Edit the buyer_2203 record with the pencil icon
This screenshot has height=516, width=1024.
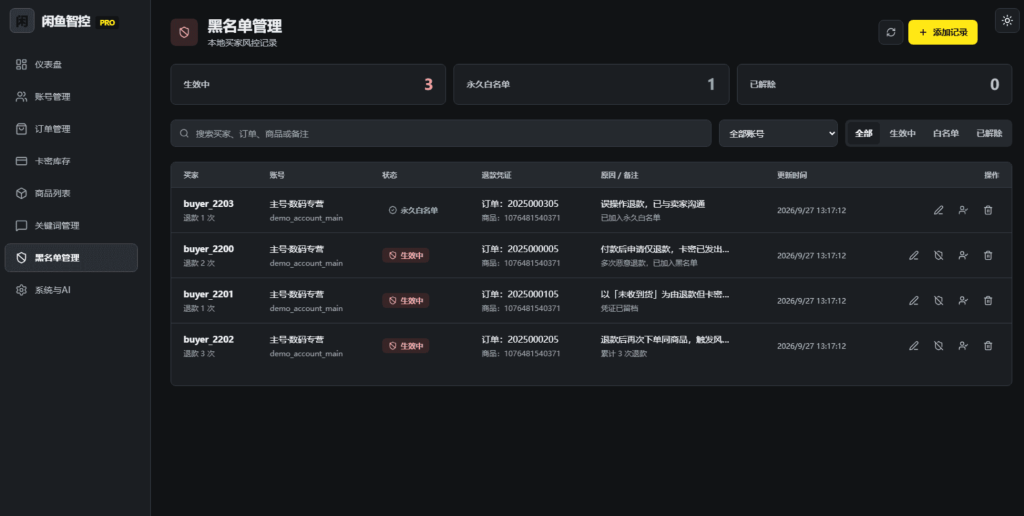coord(938,210)
